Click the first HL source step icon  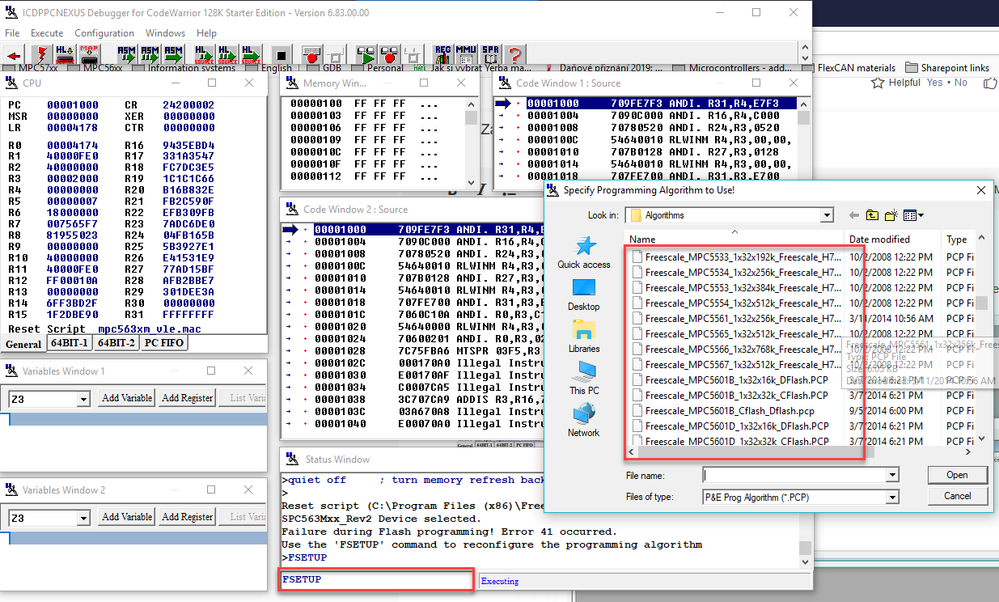coord(203,55)
